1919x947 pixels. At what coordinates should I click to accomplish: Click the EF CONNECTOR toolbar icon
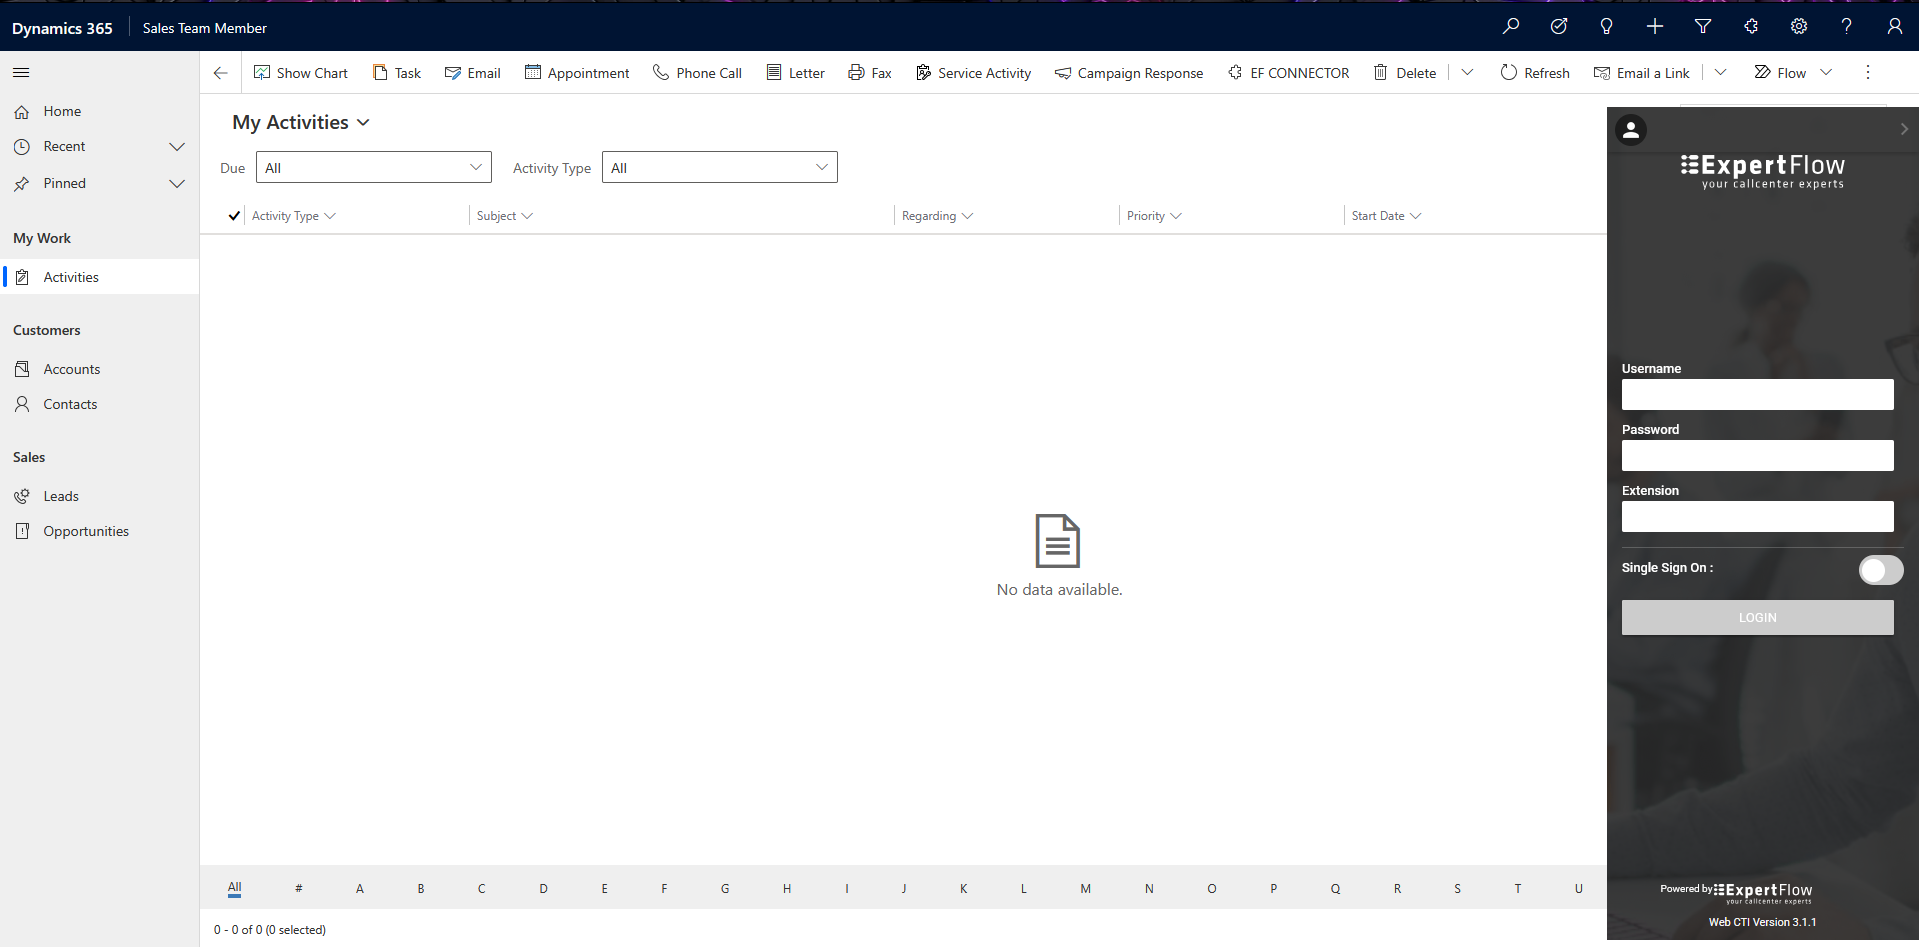(x=1288, y=72)
